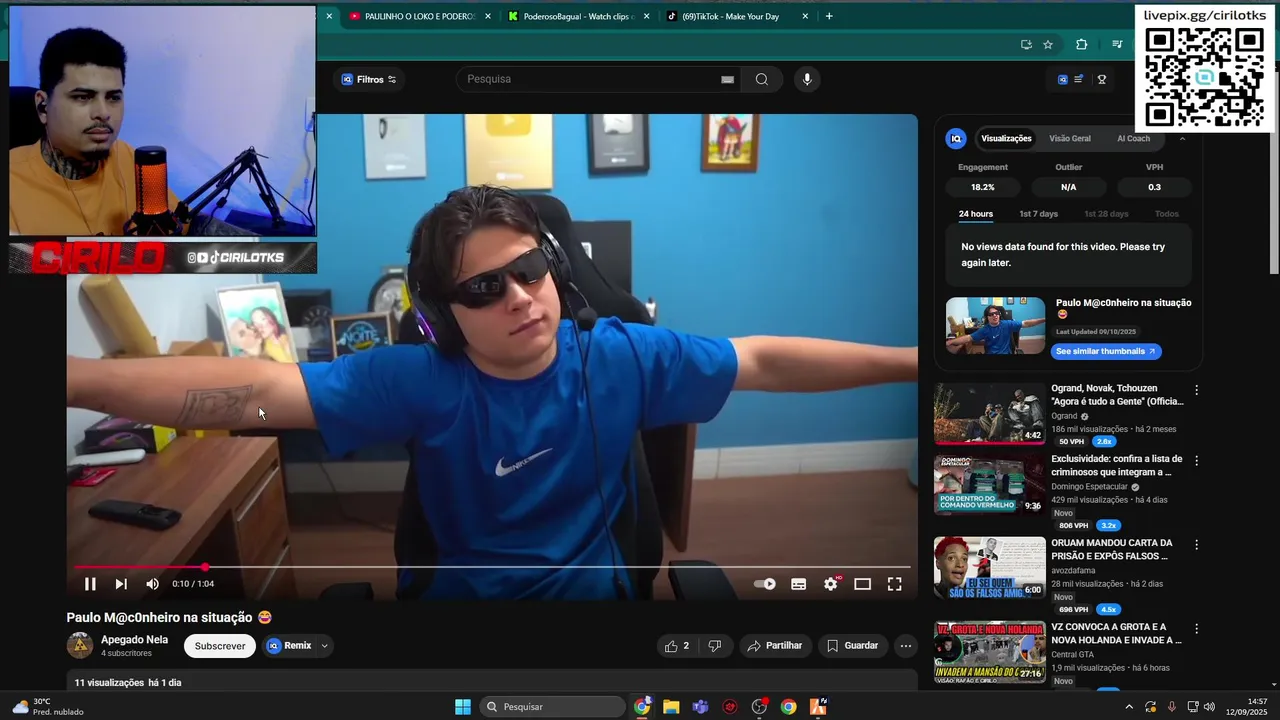The width and height of the screenshot is (1280, 720).
Task: Click the magnifier search button
Action: point(762,79)
